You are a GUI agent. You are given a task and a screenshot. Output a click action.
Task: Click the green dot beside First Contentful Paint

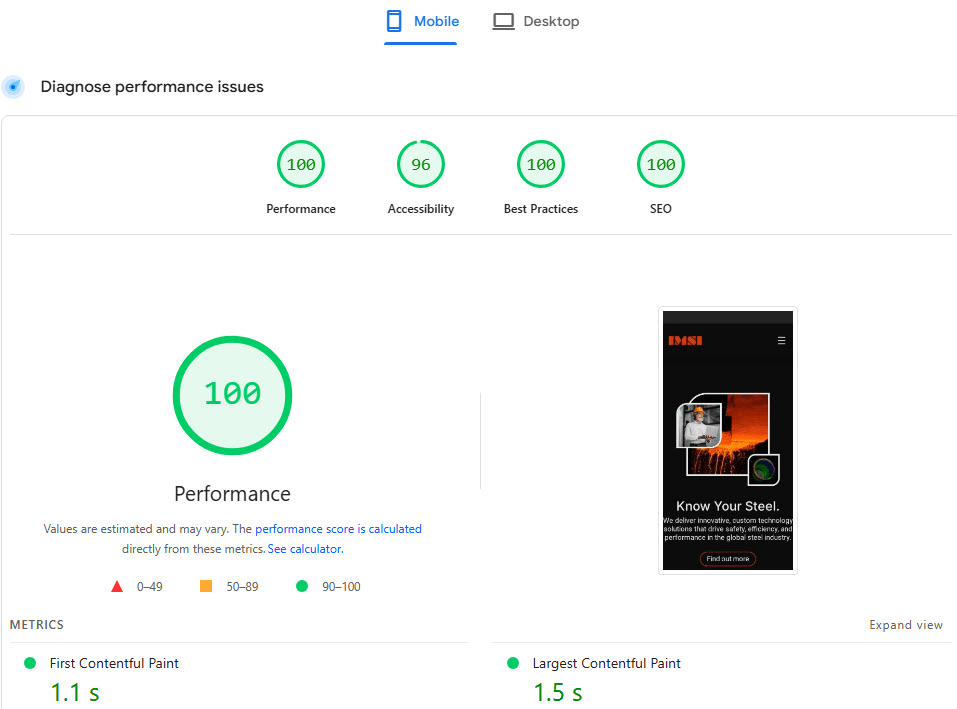[29, 662]
